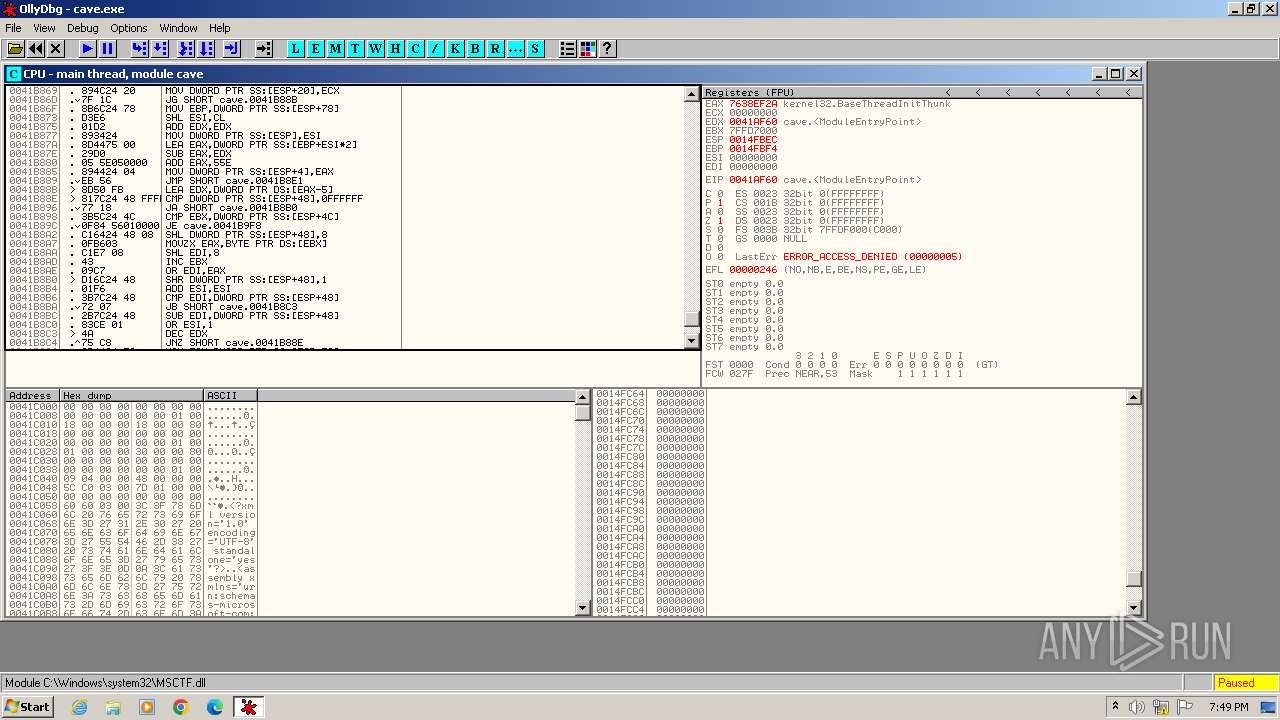Viewport: 1280px width, 720px height.
Task: Show Breakpoints via B button
Action: (x=475, y=48)
